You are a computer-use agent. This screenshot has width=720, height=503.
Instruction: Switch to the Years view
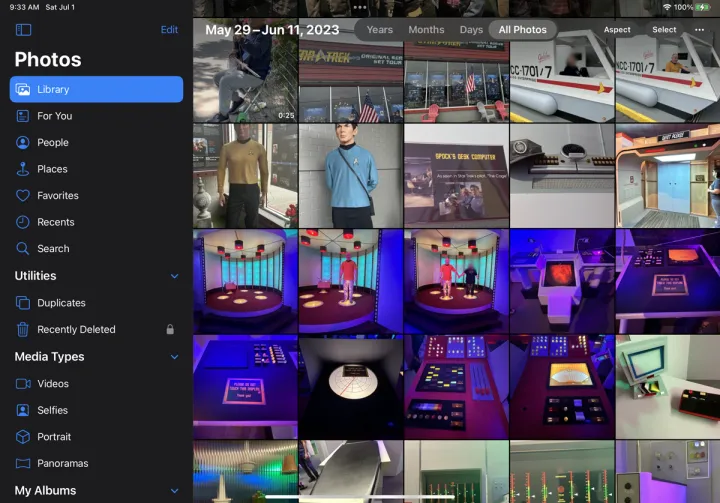click(380, 30)
